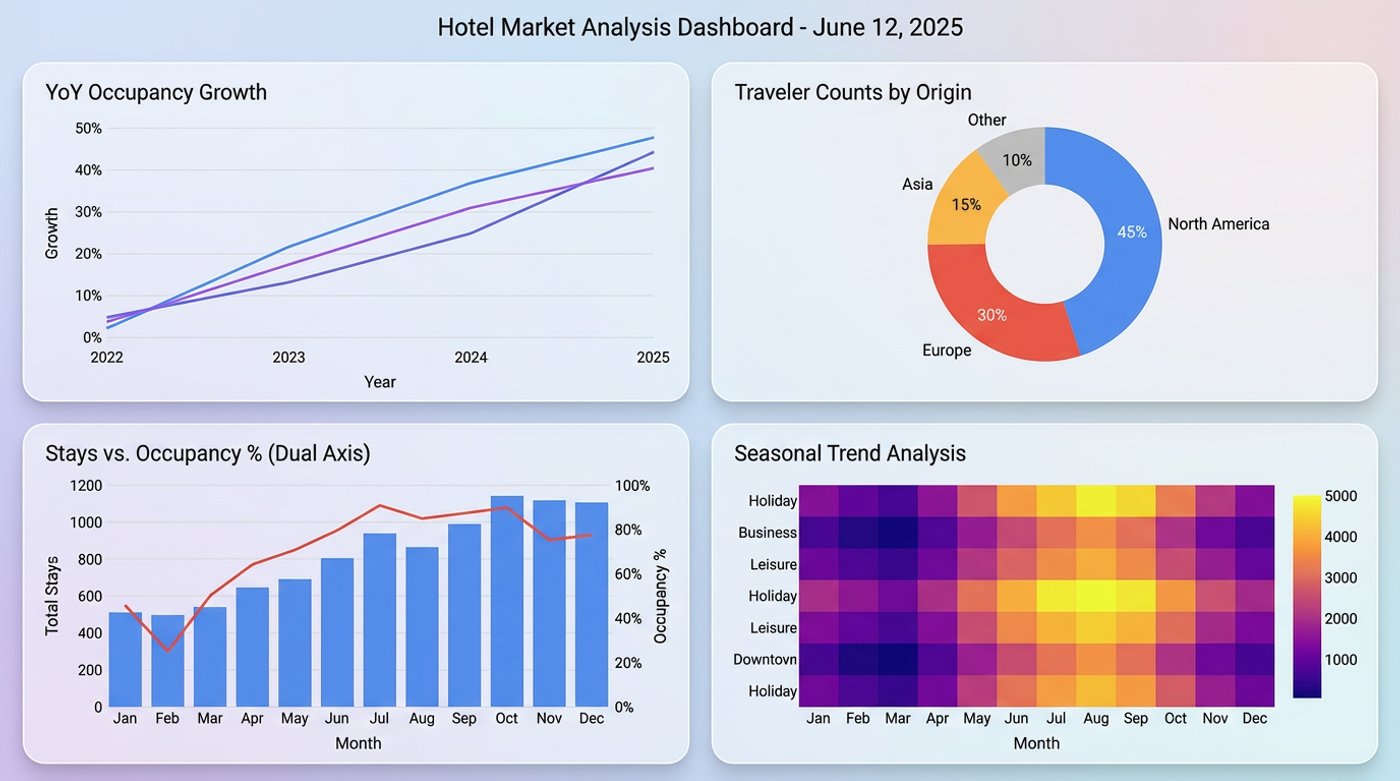This screenshot has width=1400, height=781.
Task: Click the December bar in the Stays chart
Action: (x=592, y=604)
